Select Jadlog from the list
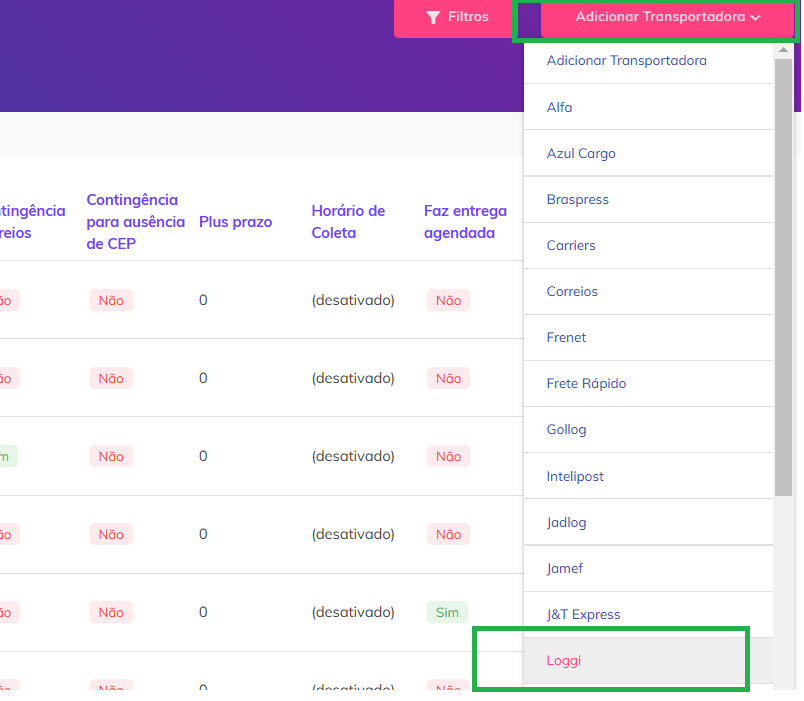Image resolution: width=804 pixels, height=701 pixels. [x=648, y=523]
